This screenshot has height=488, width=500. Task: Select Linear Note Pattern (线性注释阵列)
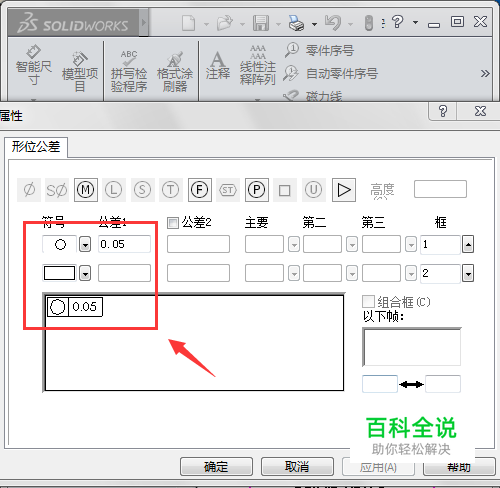pyautogui.click(x=258, y=65)
